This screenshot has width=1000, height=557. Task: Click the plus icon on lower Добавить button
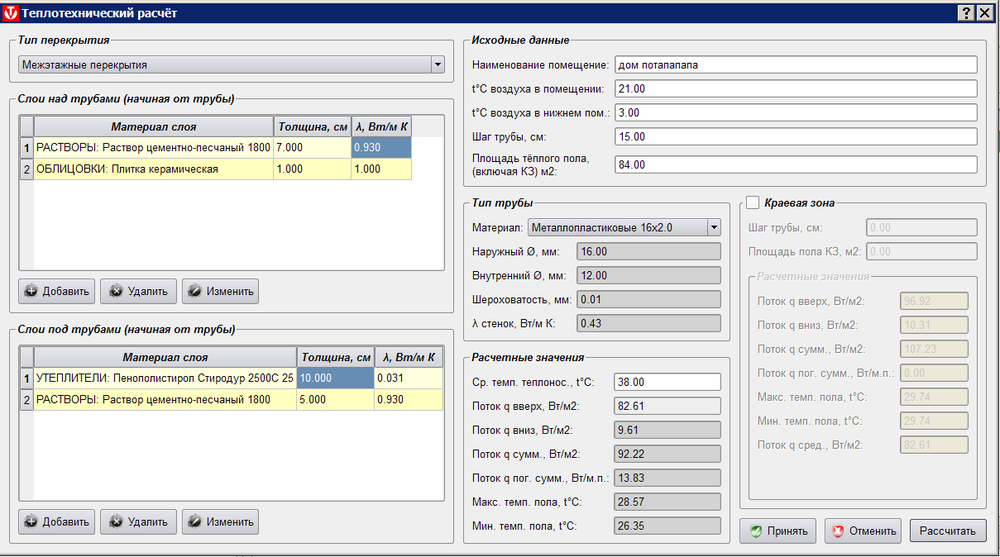(x=30, y=522)
